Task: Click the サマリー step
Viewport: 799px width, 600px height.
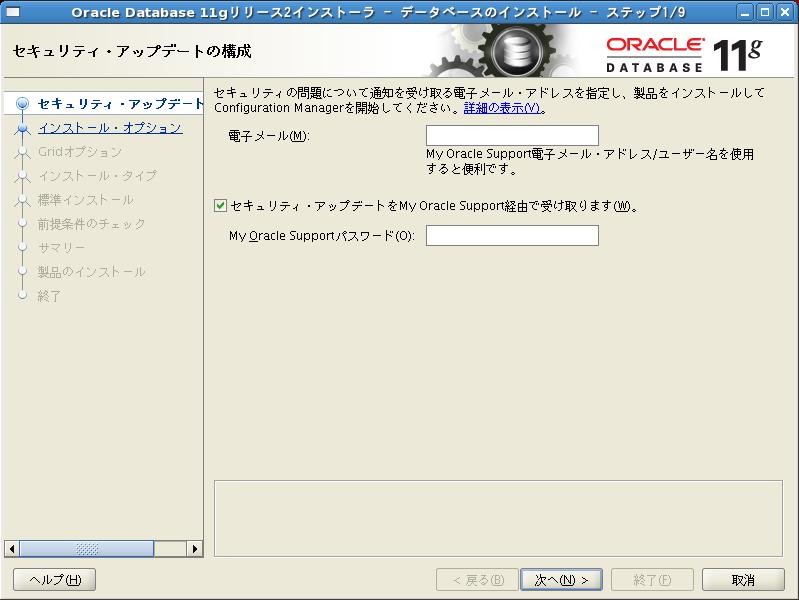Action: pyautogui.click(x=61, y=247)
